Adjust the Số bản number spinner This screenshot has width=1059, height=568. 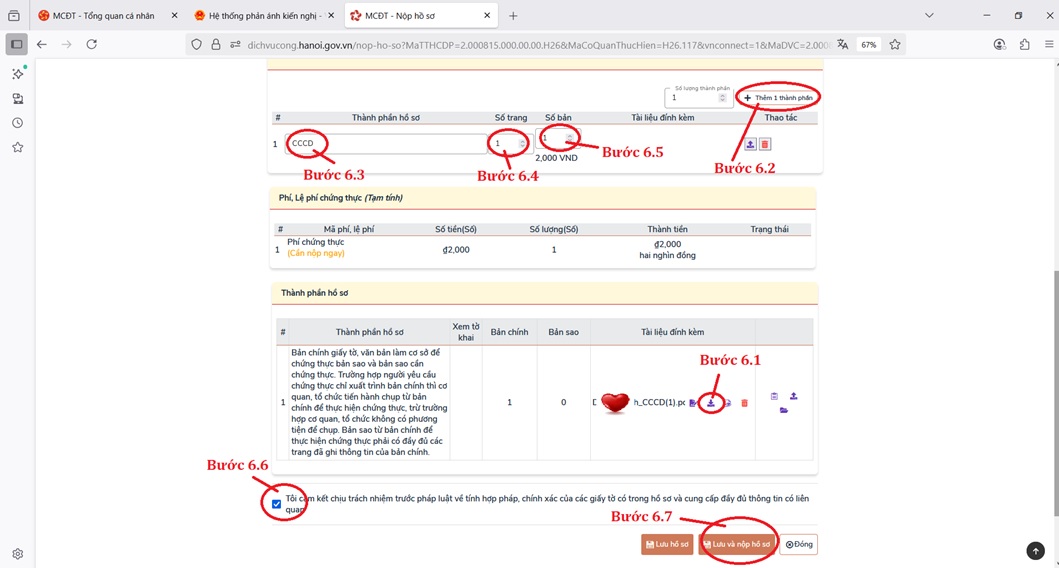coord(569,138)
